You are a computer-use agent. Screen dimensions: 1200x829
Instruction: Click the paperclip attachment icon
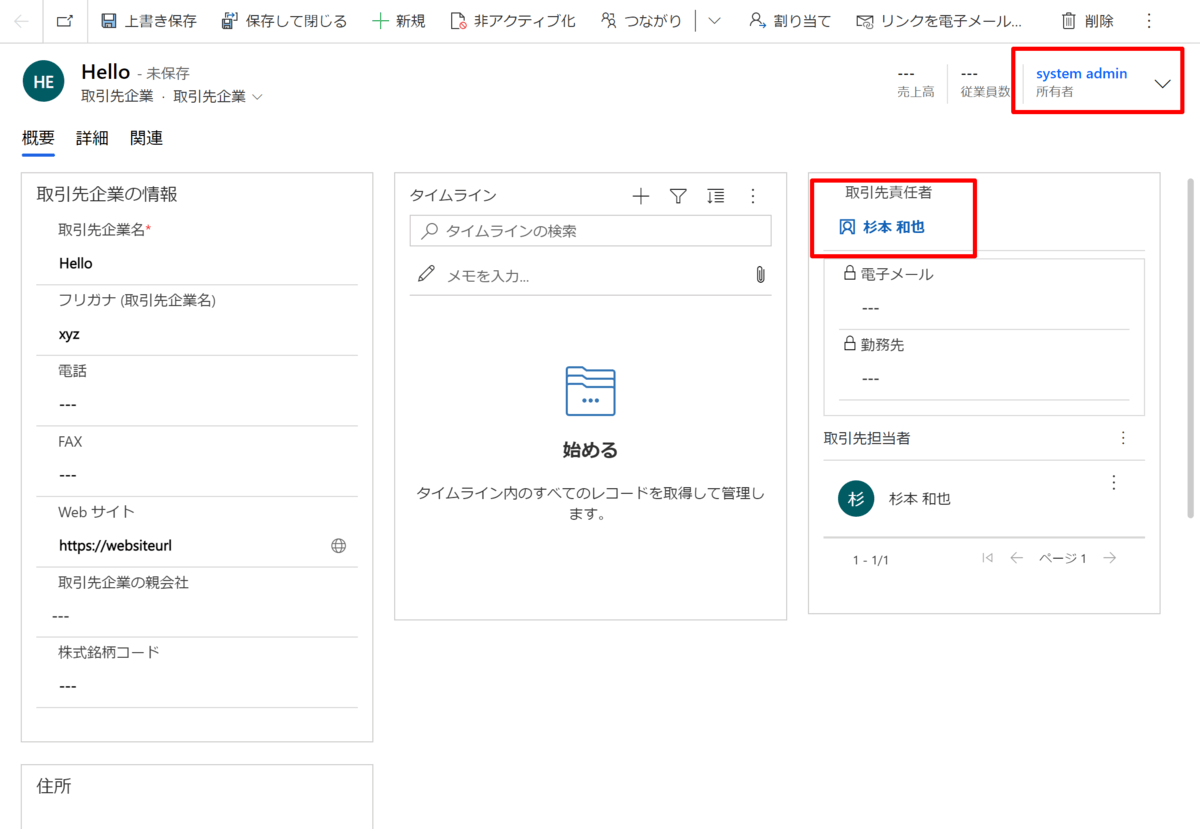760,274
